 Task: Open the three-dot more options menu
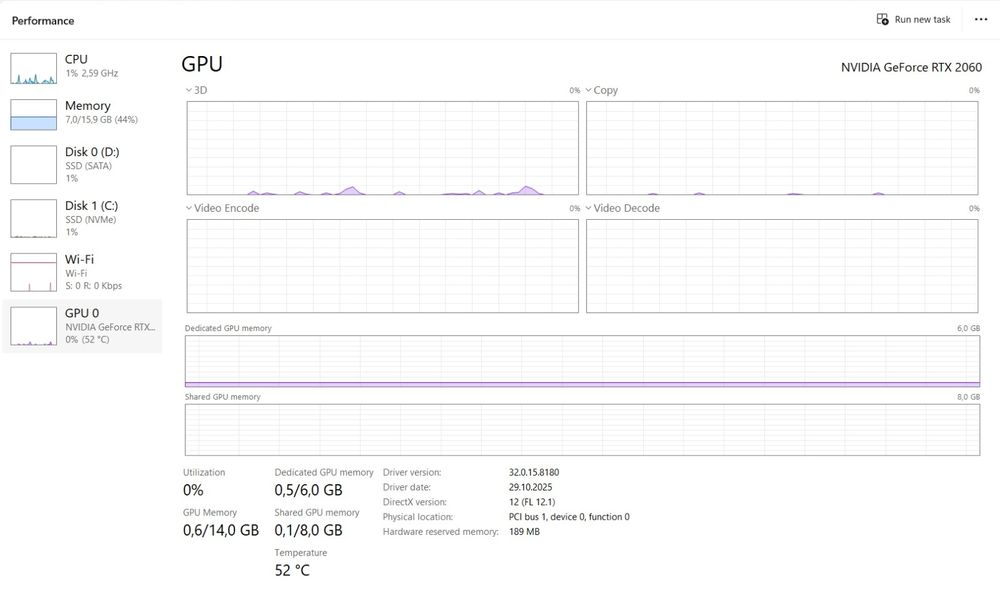pyautogui.click(x=980, y=19)
